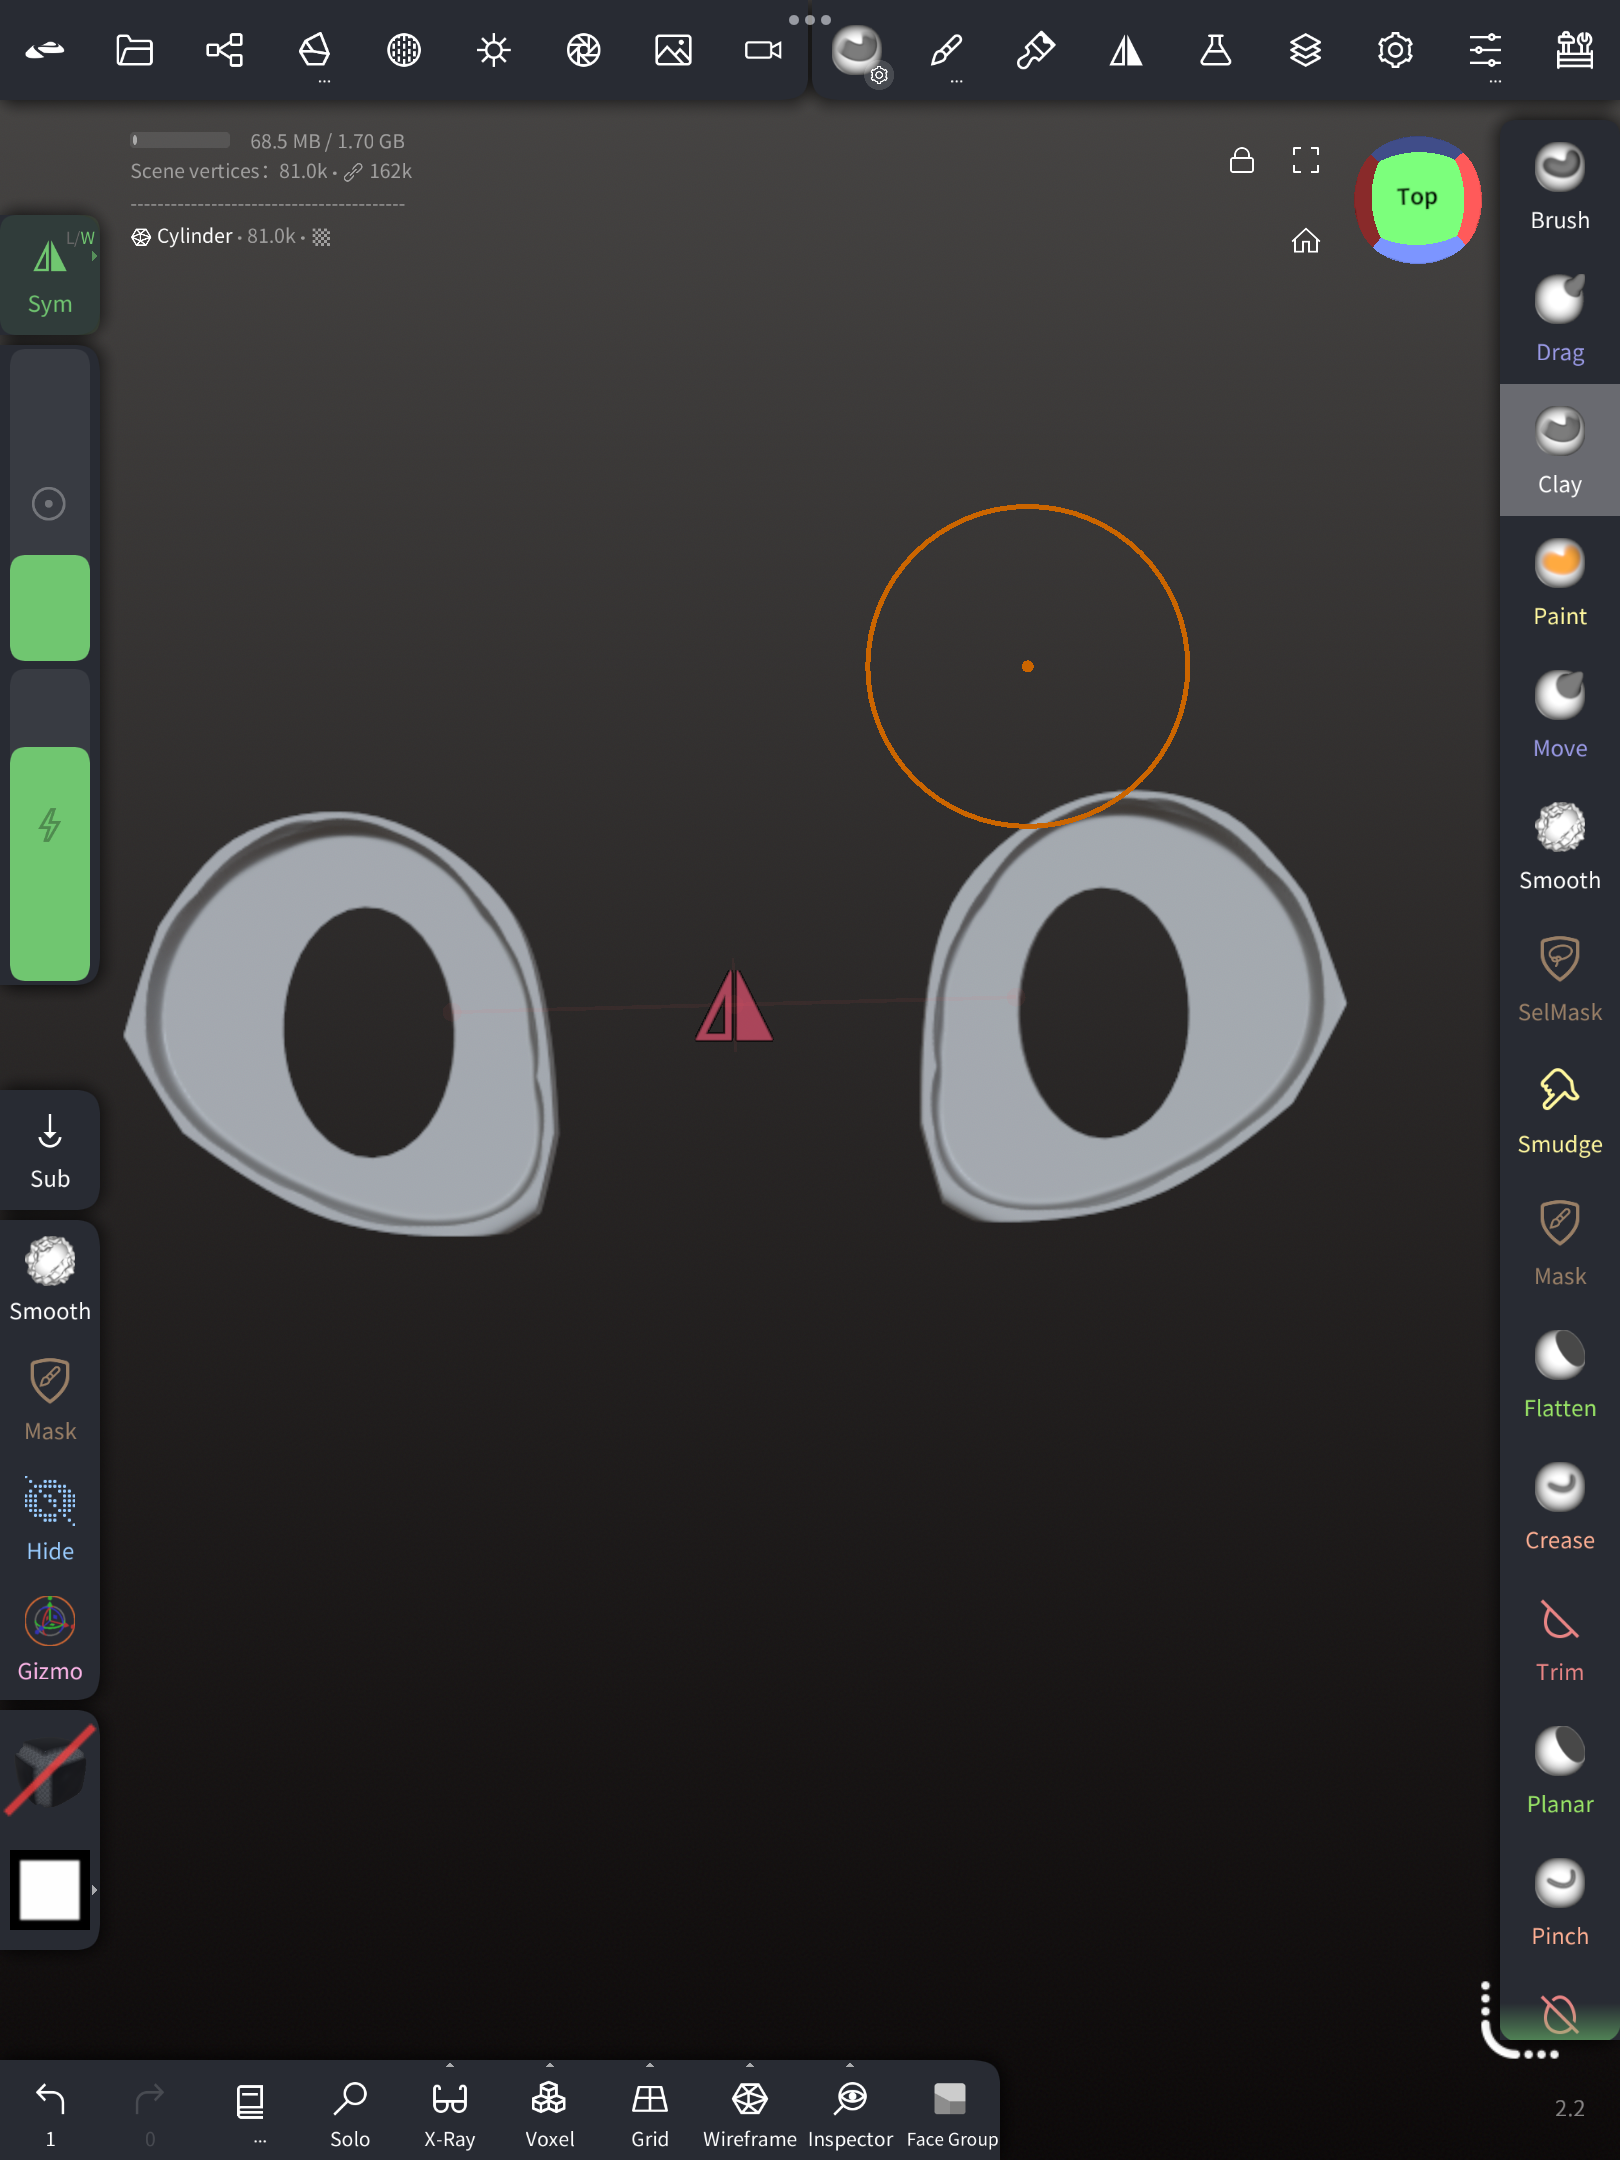This screenshot has height=2160, width=1620.
Task: Undo the last action
Action: pos(50,2112)
